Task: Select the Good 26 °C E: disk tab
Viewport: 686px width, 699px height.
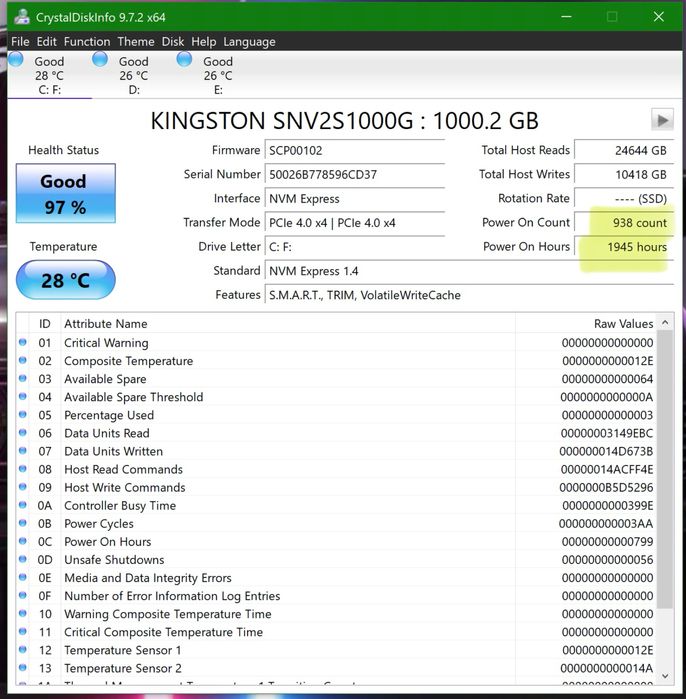Action: click(x=218, y=75)
